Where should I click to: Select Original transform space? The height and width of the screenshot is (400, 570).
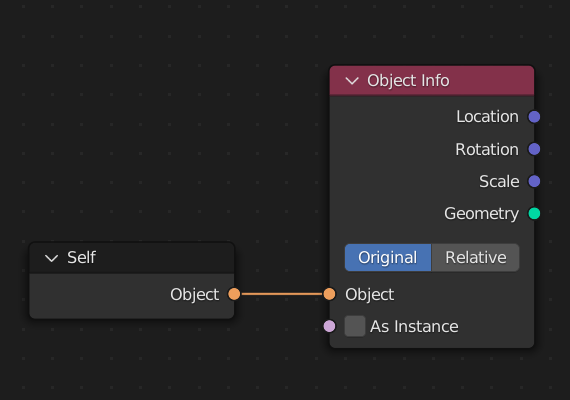tap(388, 257)
